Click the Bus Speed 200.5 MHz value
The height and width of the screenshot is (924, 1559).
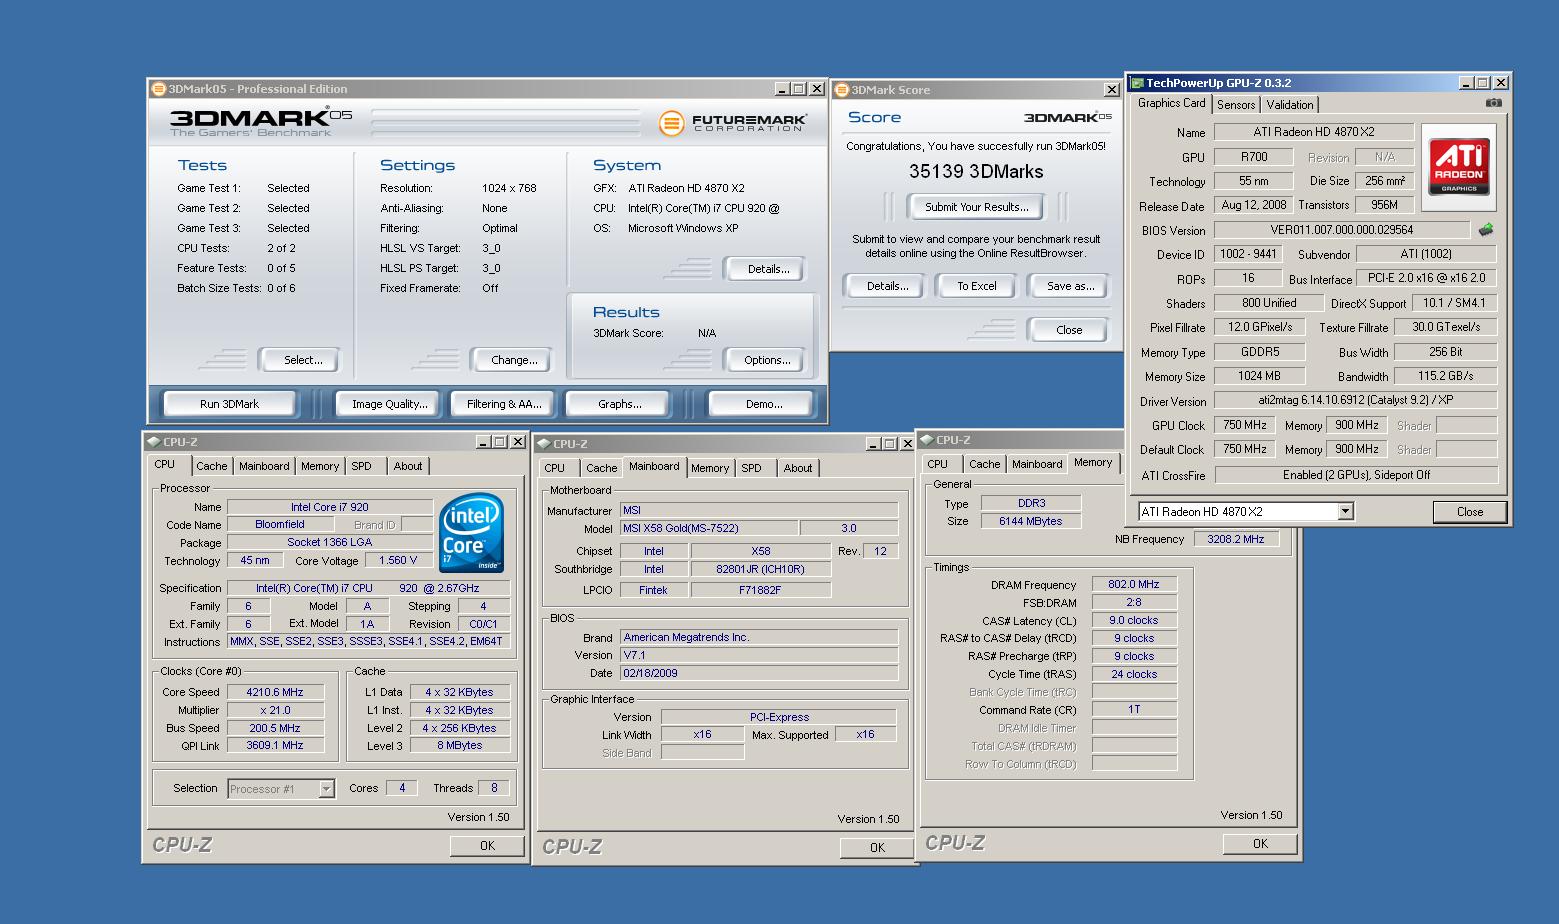point(275,728)
